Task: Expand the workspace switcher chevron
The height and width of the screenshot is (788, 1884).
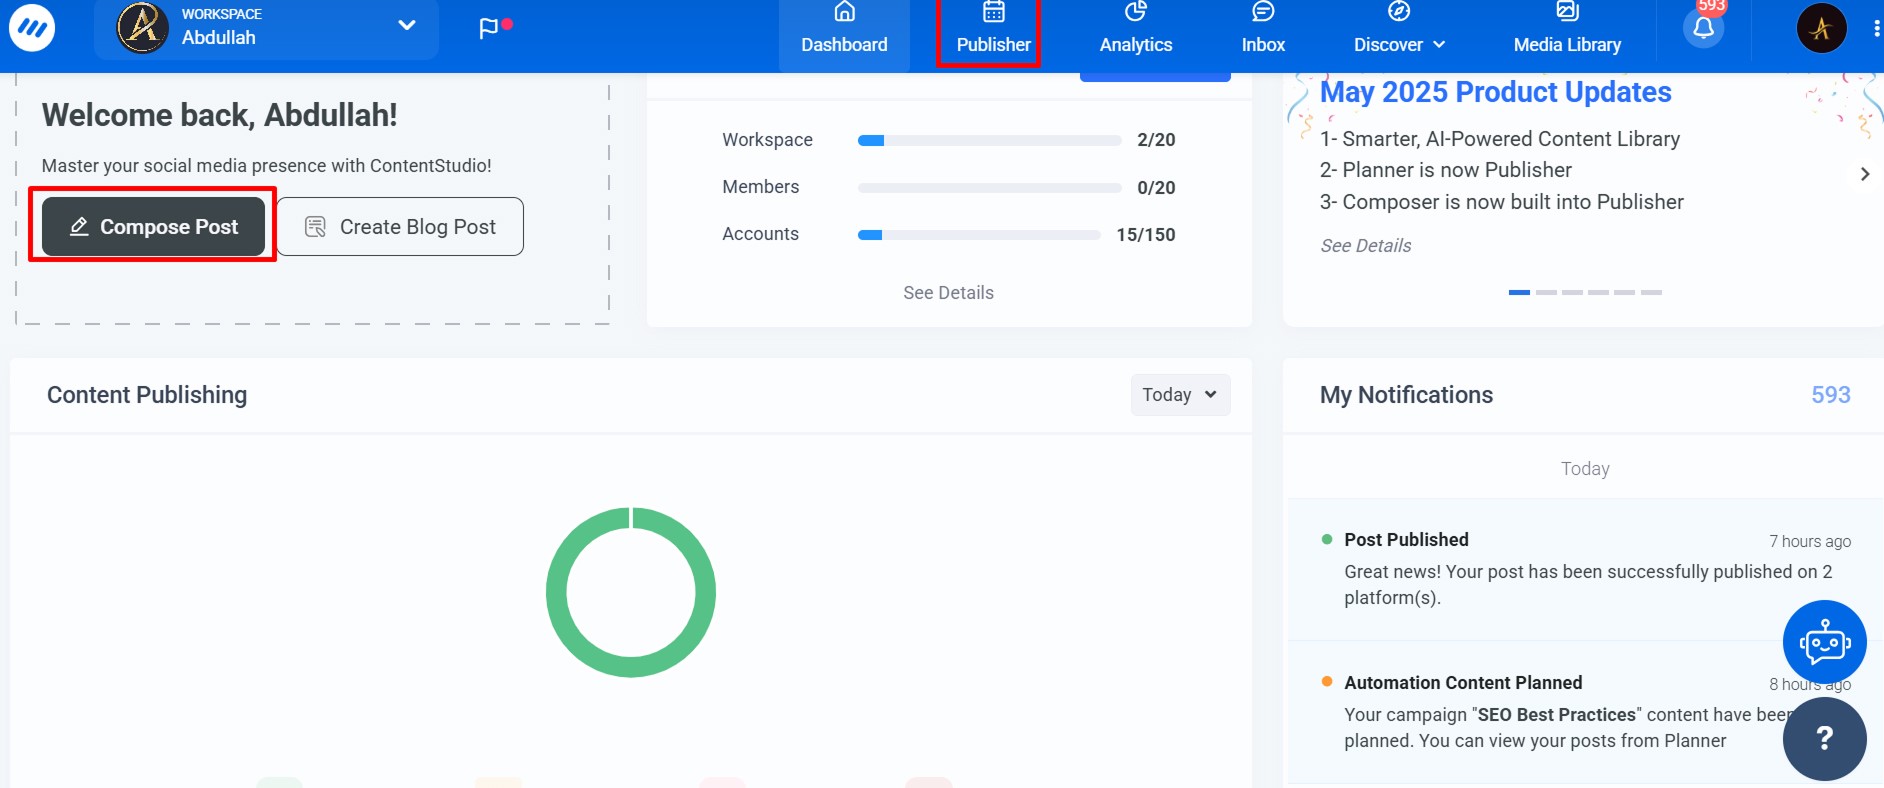Action: tap(406, 25)
